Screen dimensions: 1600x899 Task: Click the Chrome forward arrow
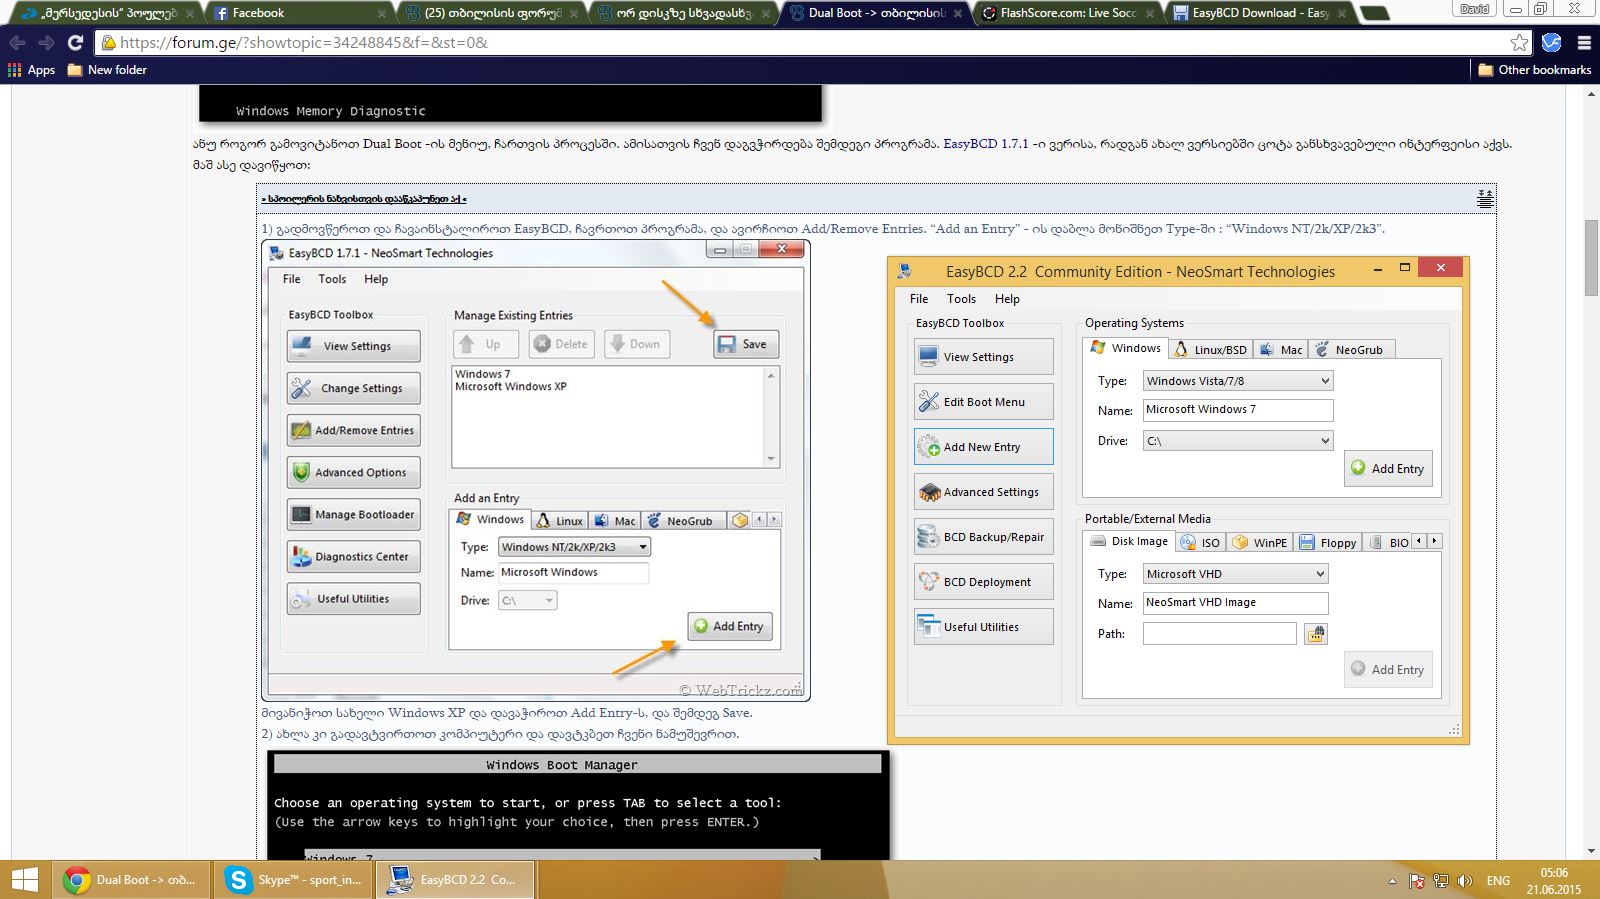click(46, 43)
